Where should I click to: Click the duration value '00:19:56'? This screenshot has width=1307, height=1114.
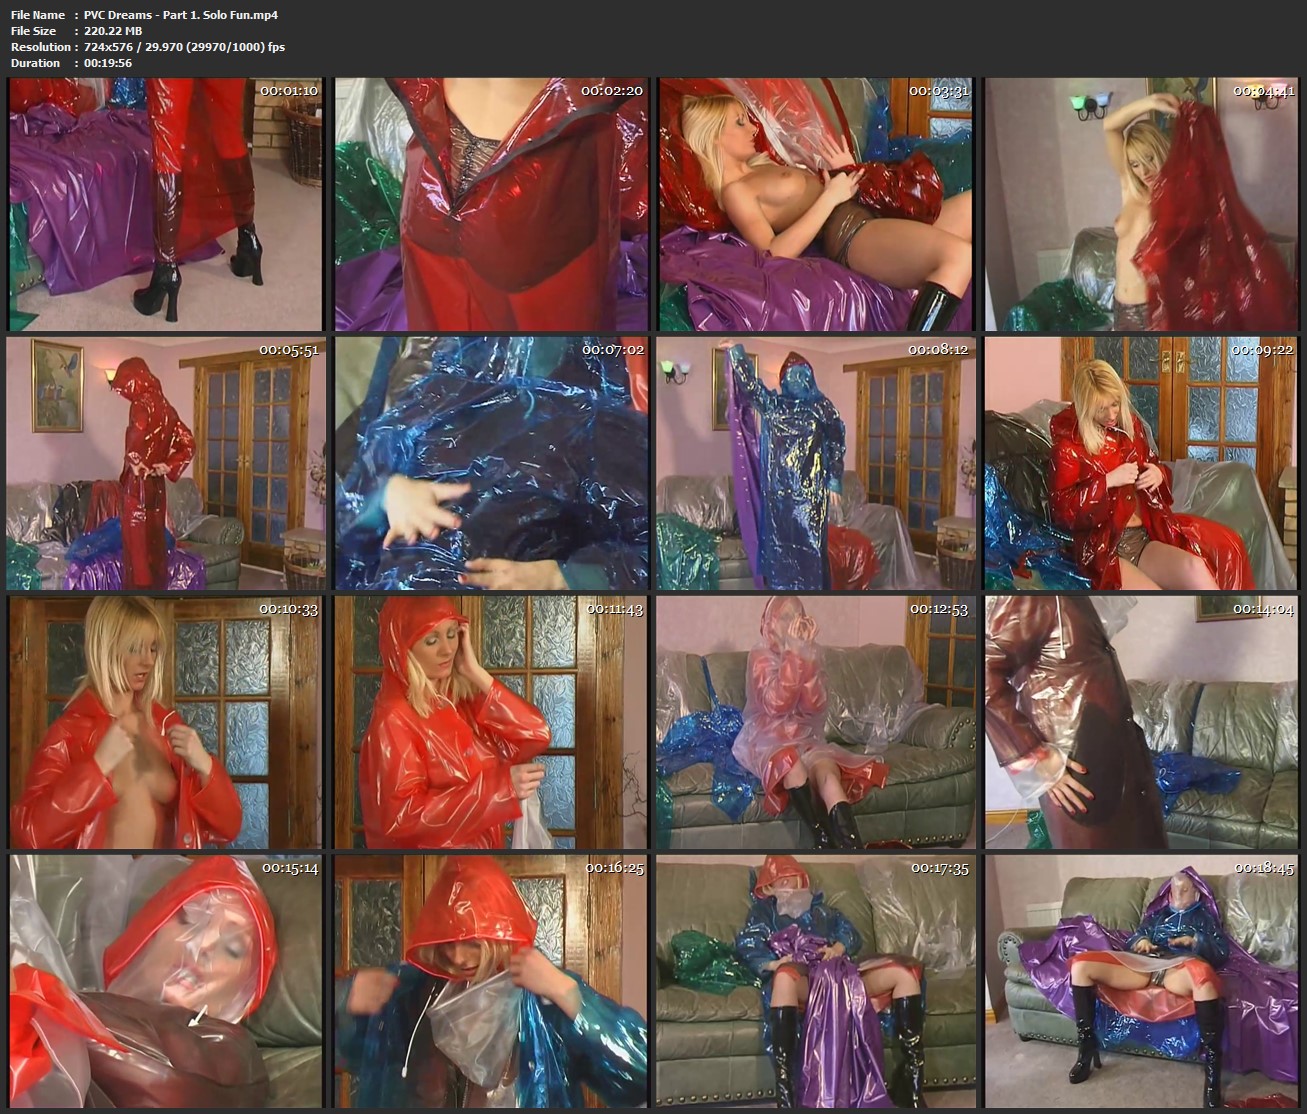[108, 63]
